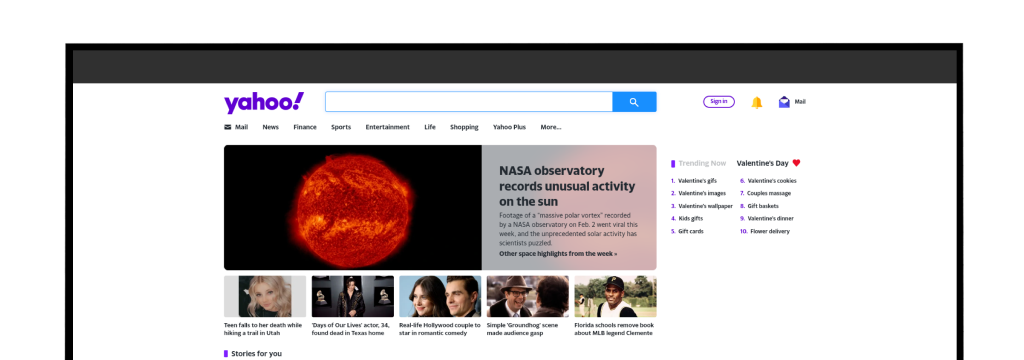The width and height of the screenshot is (1024, 360).
Task: Open 'Days of Our Lives' actor thumbnail
Action: point(353,297)
